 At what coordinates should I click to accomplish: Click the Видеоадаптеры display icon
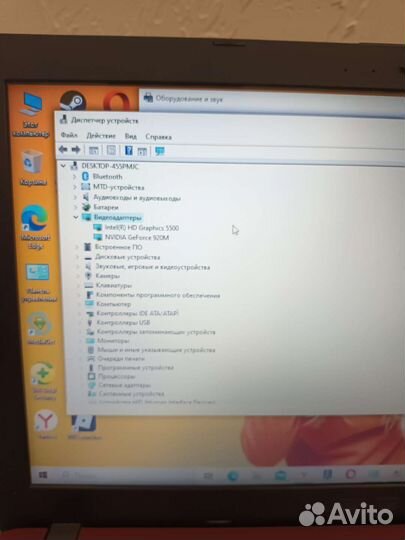(x=86, y=217)
